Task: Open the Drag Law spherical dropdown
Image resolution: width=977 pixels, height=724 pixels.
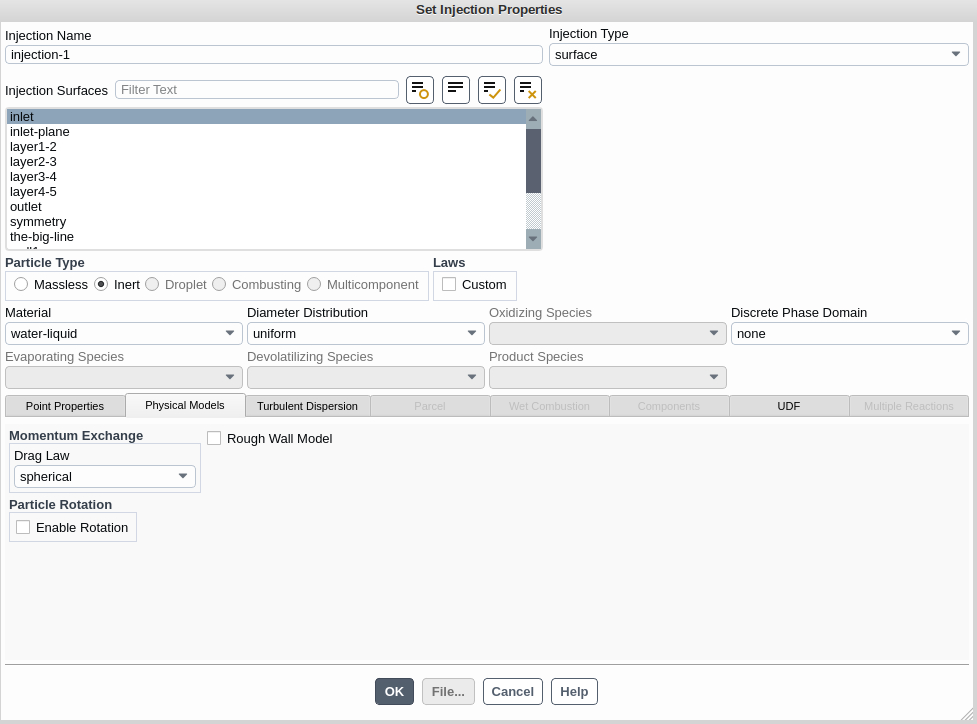Action: click(x=104, y=477)
